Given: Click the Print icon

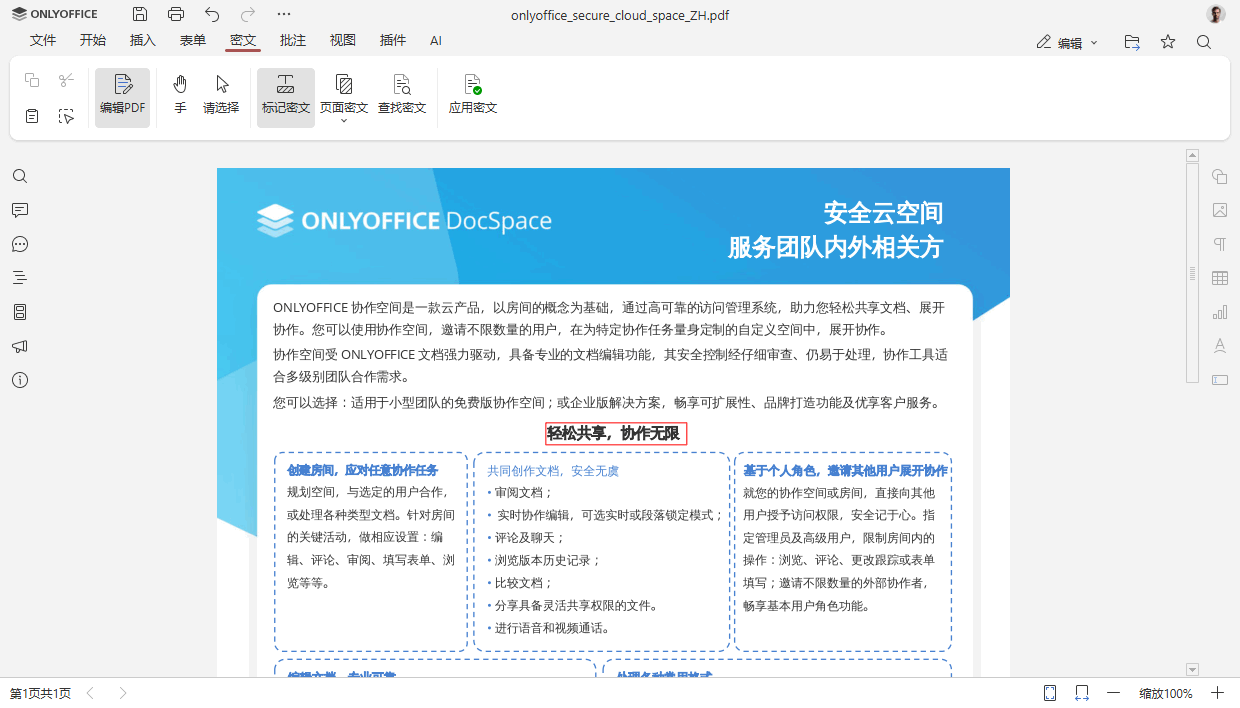Looking at the screenshot, I should [176, 14].
